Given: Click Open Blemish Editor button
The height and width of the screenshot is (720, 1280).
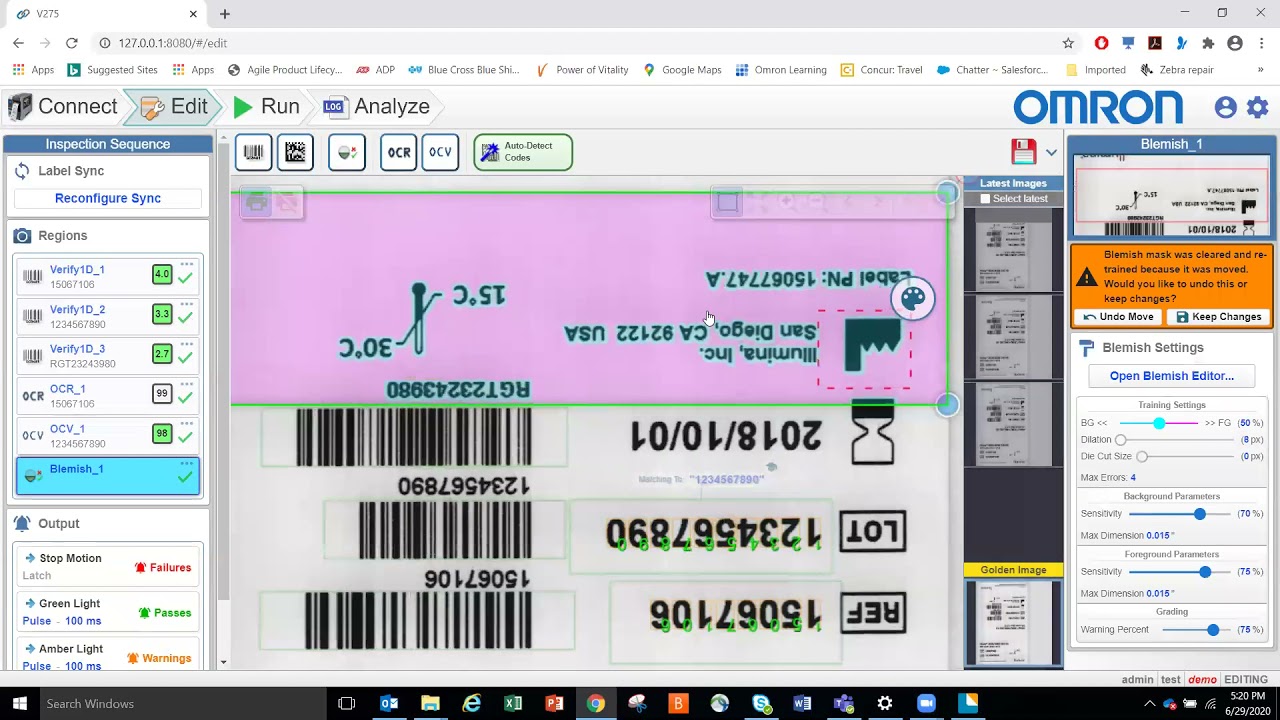Looking at the screenshot, I should pos(1172,376).
